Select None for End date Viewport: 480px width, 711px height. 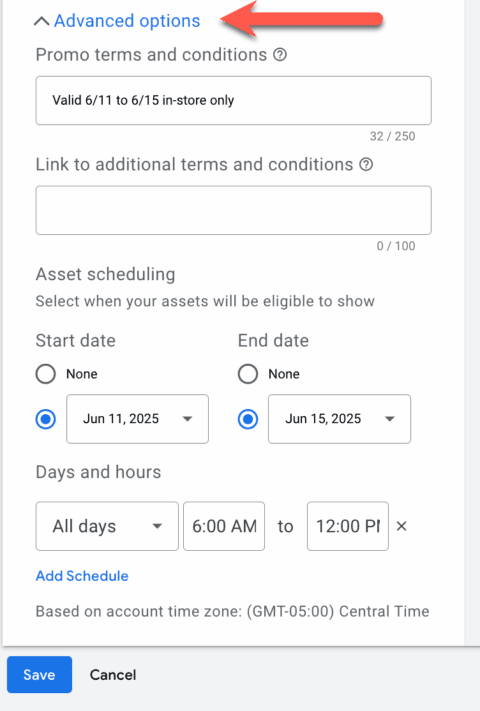(x=248, y=374)
